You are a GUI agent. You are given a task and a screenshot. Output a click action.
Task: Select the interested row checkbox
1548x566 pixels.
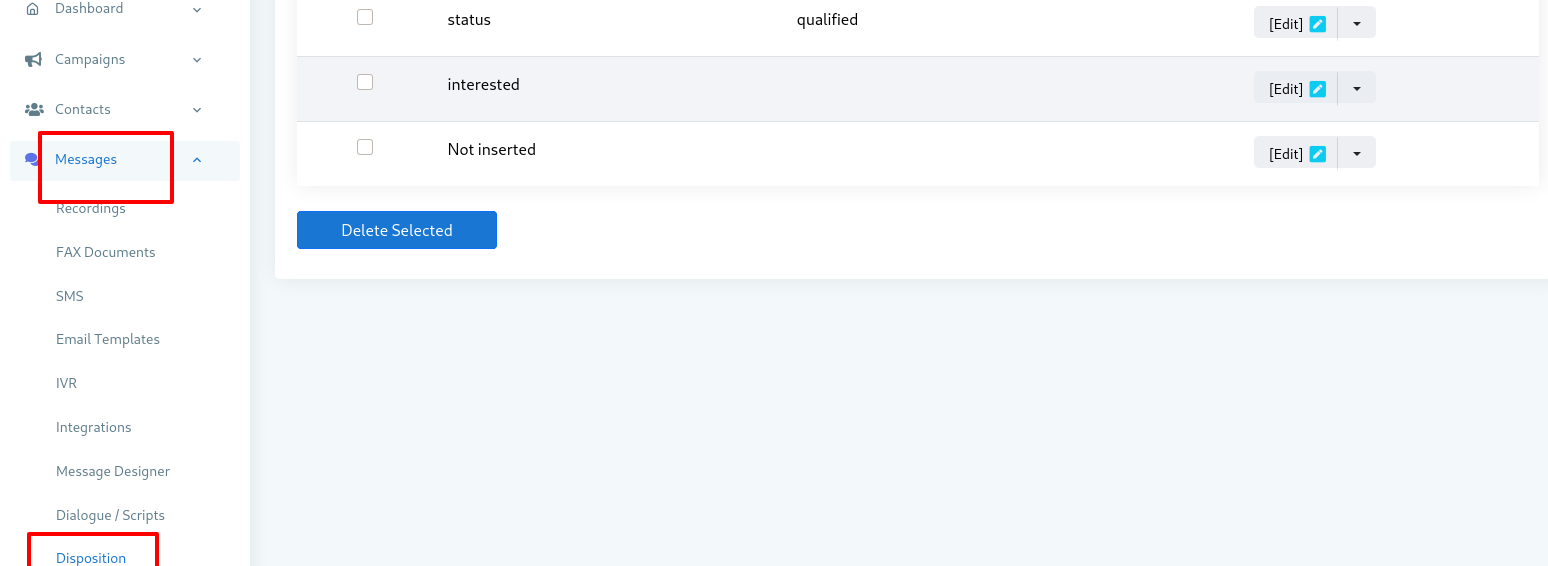[x=365, y=82]
